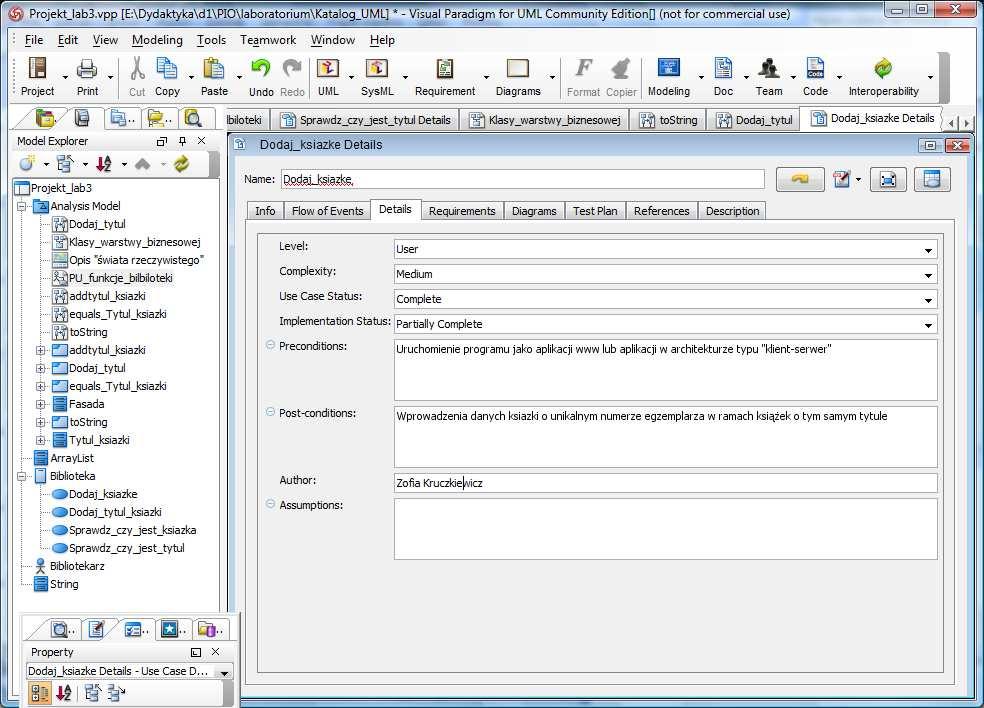Click the Redo toolbar icon
The image size is (984, 708).
(x=292, y=77)
